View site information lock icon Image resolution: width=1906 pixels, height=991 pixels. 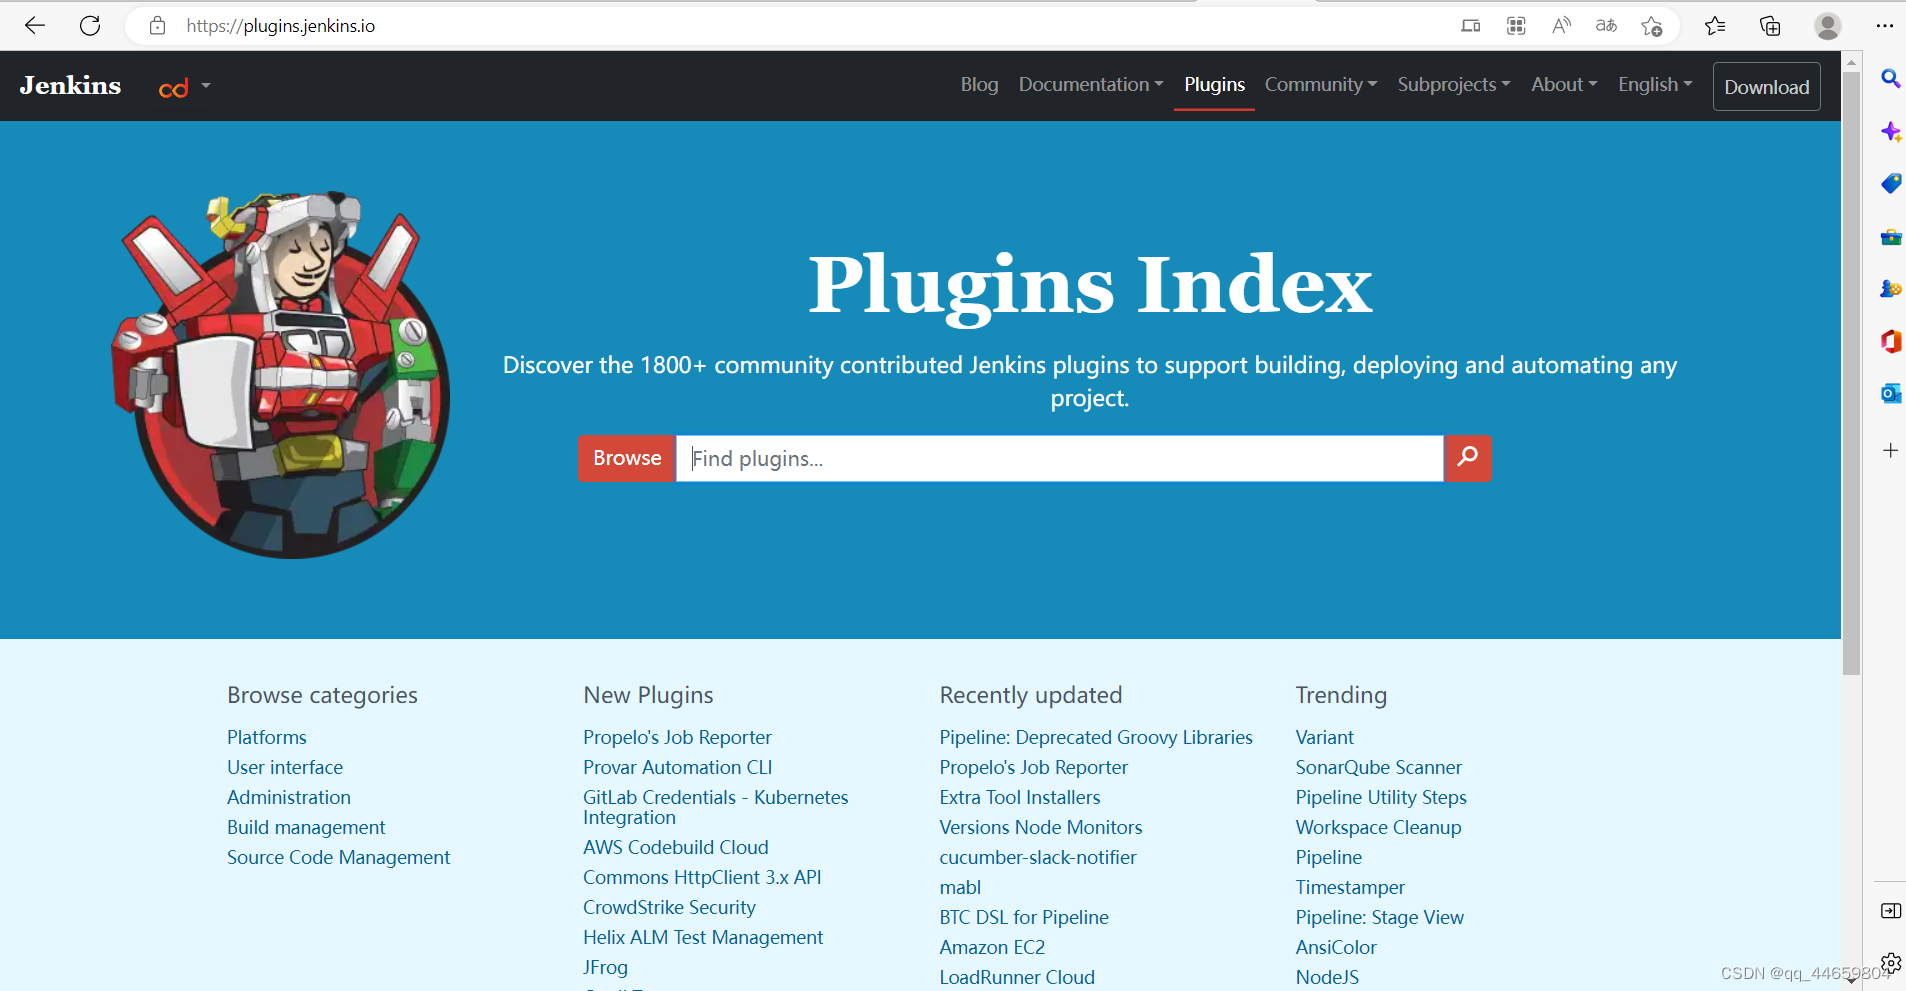tap(157, 26)
